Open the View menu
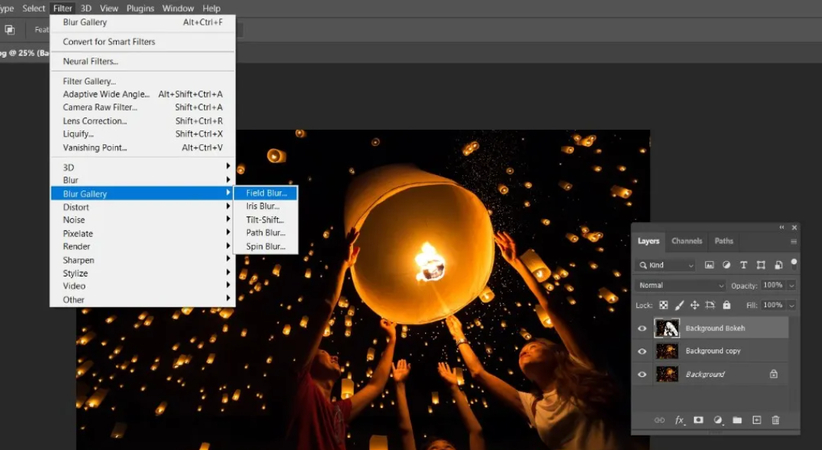The height and width of the screenshot is (450, 822). [x=109, y=8]
